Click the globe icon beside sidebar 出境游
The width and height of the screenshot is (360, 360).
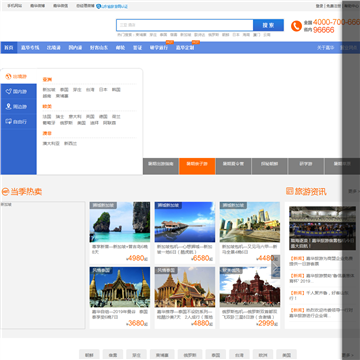[x=8, y=76]
